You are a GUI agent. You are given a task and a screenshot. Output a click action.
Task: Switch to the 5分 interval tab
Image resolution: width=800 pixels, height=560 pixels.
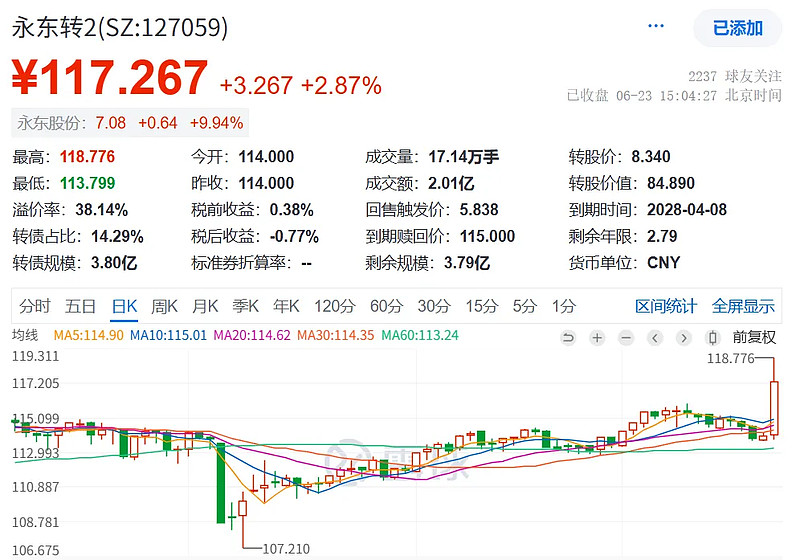[x=524, y=307]
